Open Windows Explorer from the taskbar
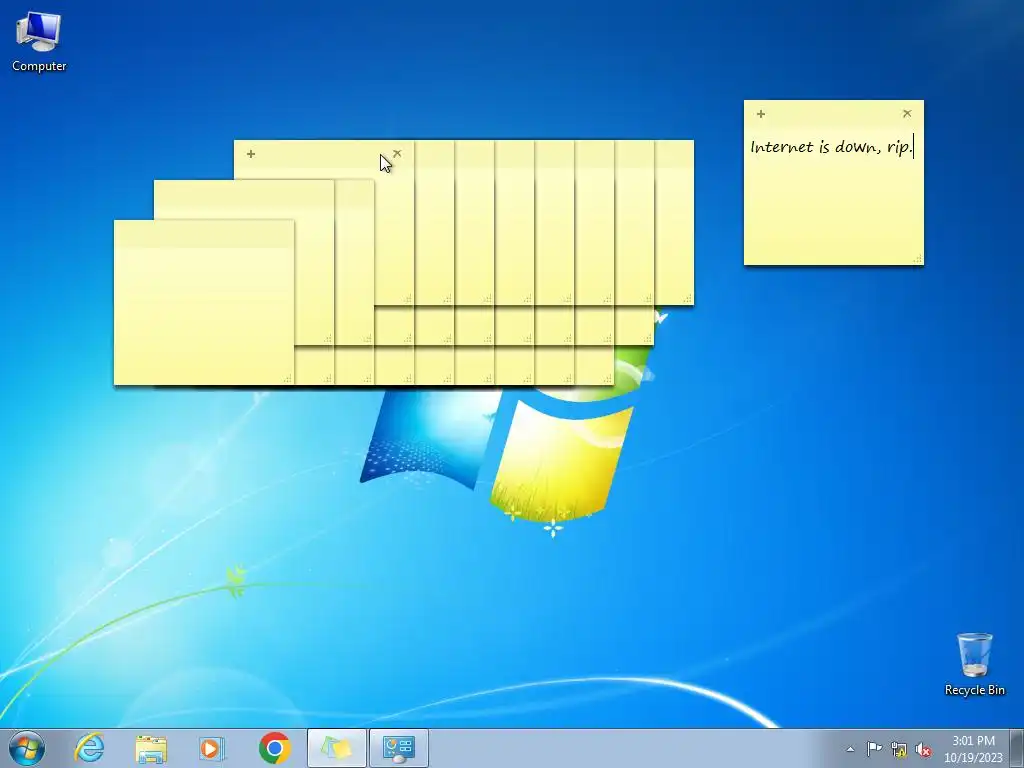The width and height of the screenshot is (1024, 768). coord(151,748)
